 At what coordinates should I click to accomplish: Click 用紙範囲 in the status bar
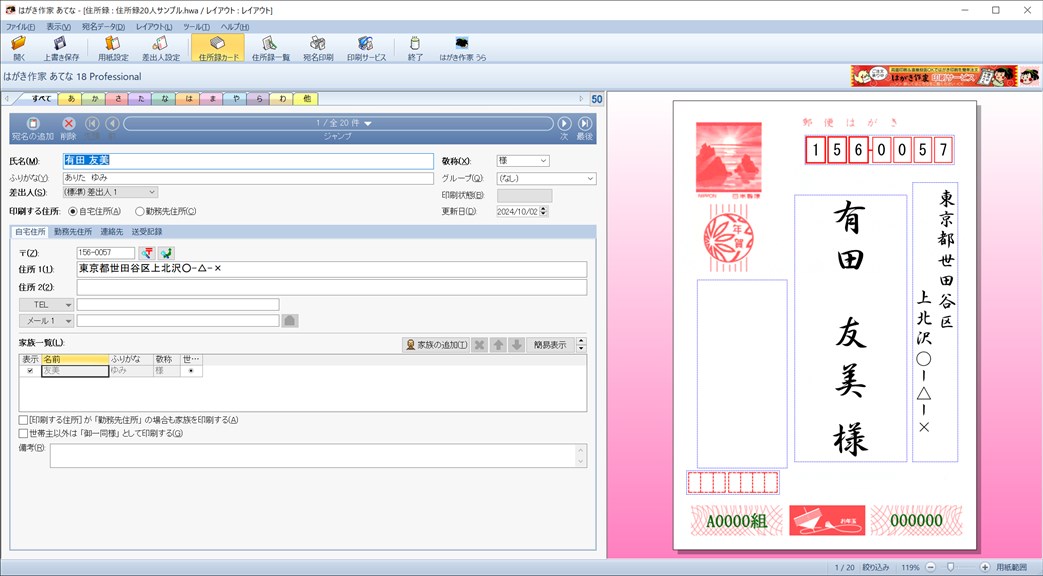click(x=1011, y=567)
